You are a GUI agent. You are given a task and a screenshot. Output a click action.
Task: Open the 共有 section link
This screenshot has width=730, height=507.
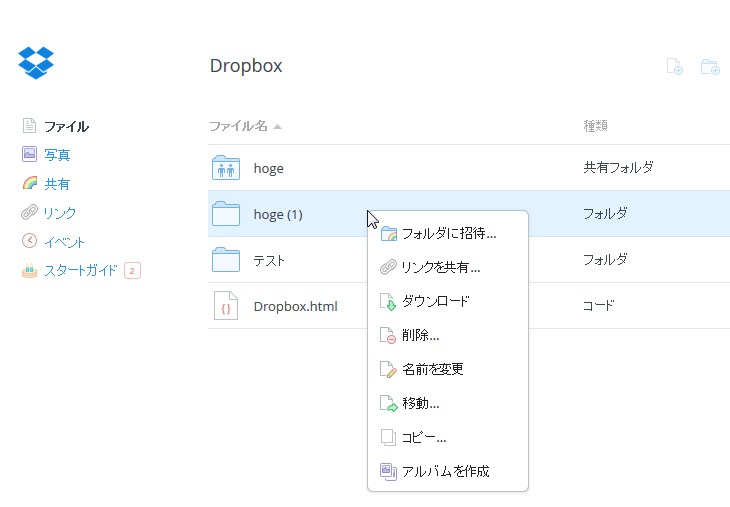pos(57,184)
